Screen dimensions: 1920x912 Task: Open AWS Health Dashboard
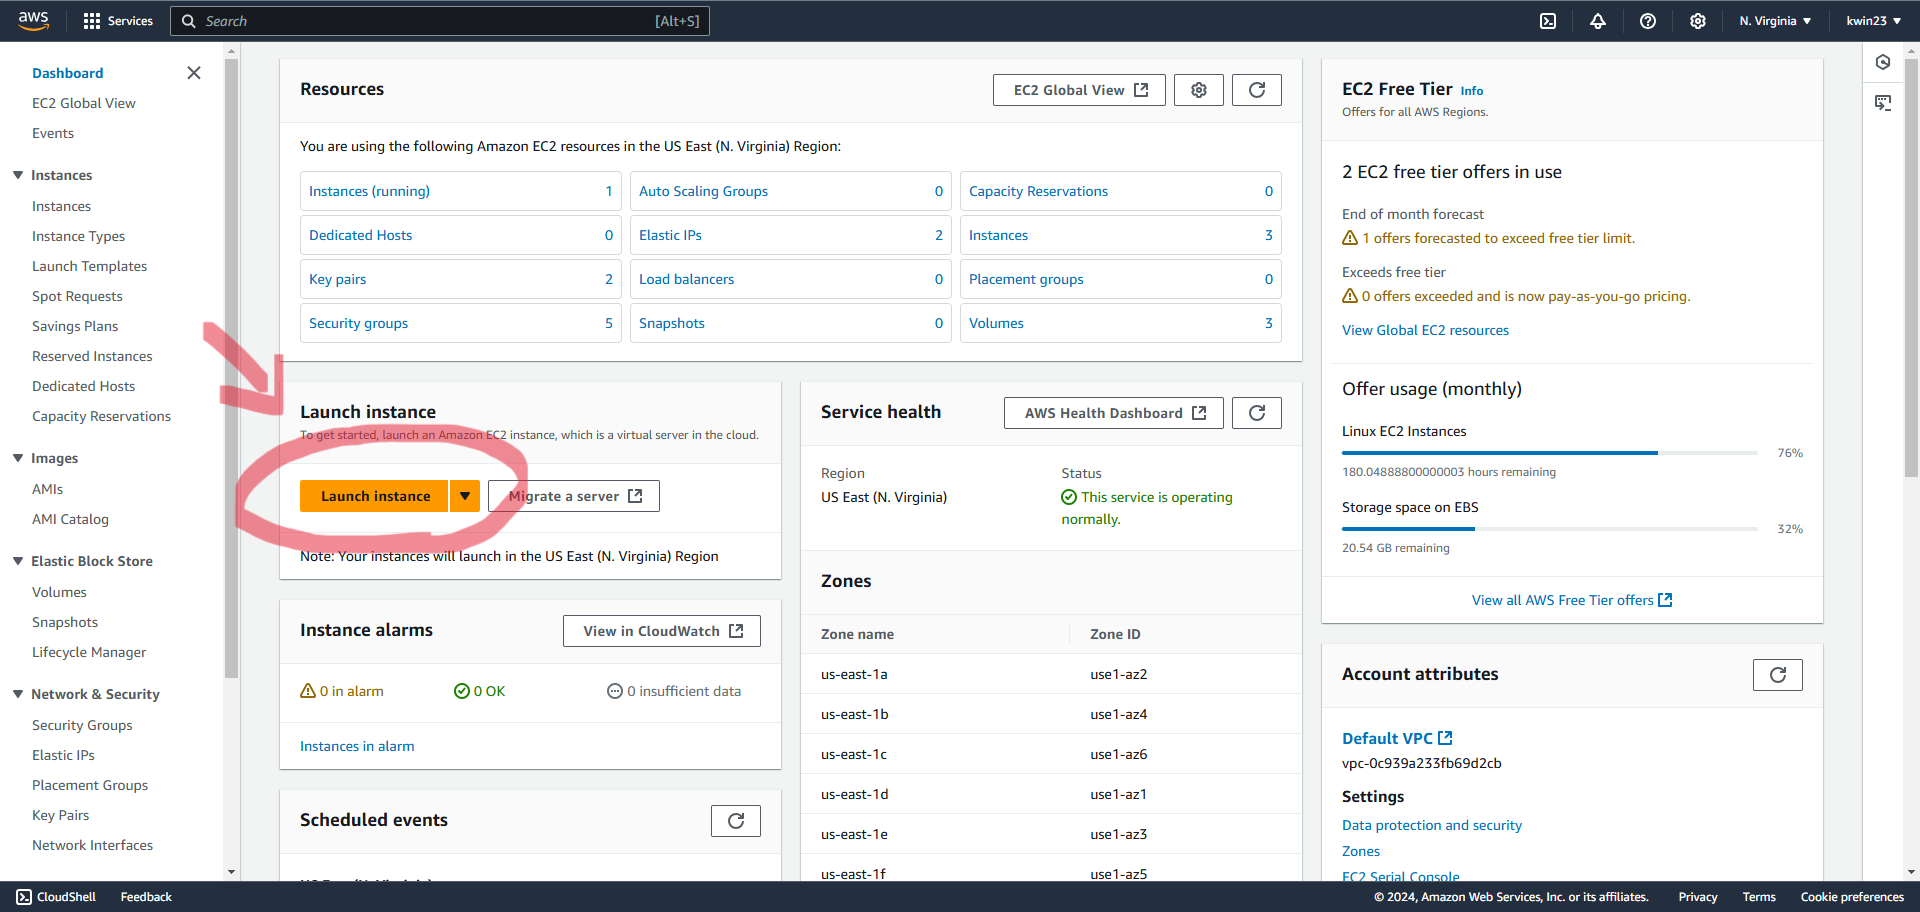point(1114,413)
